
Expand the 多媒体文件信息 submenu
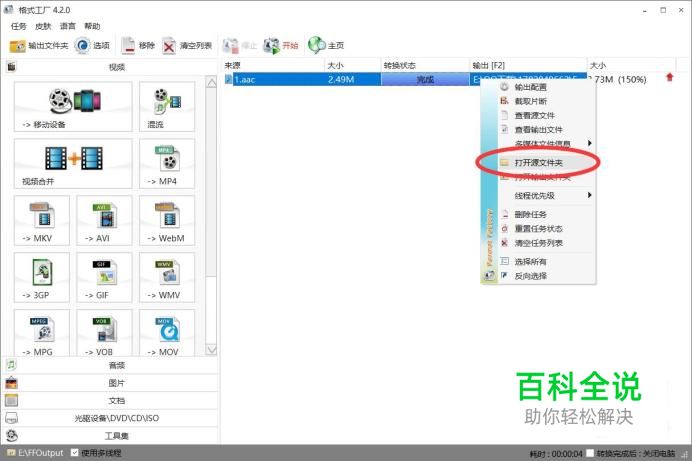pos(547,143)
